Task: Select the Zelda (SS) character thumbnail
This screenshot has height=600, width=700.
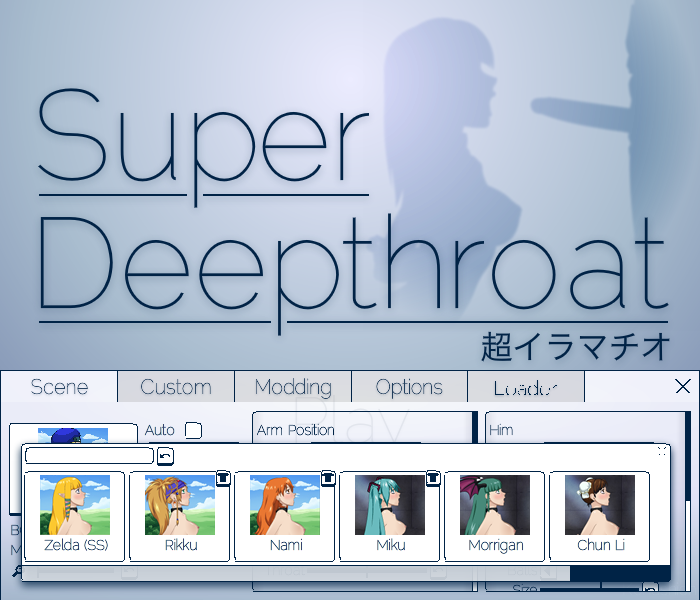Action: point(75,516)
